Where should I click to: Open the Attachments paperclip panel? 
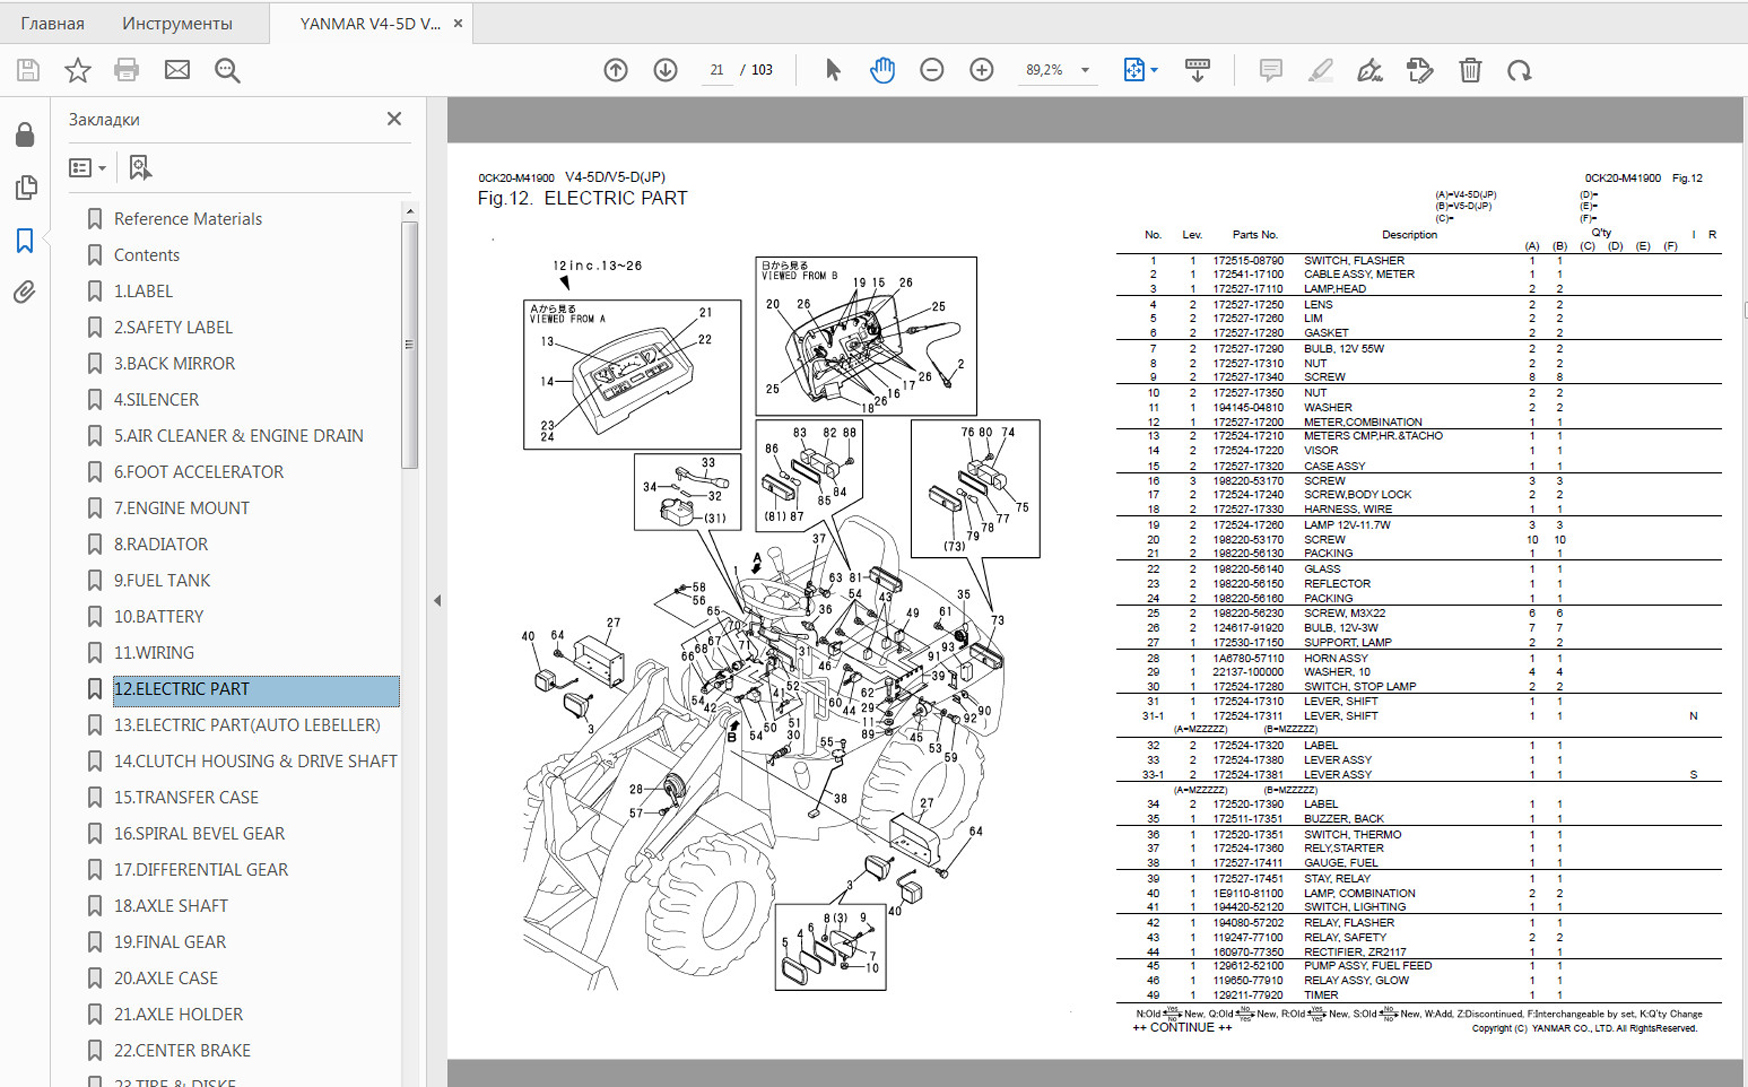25,292
